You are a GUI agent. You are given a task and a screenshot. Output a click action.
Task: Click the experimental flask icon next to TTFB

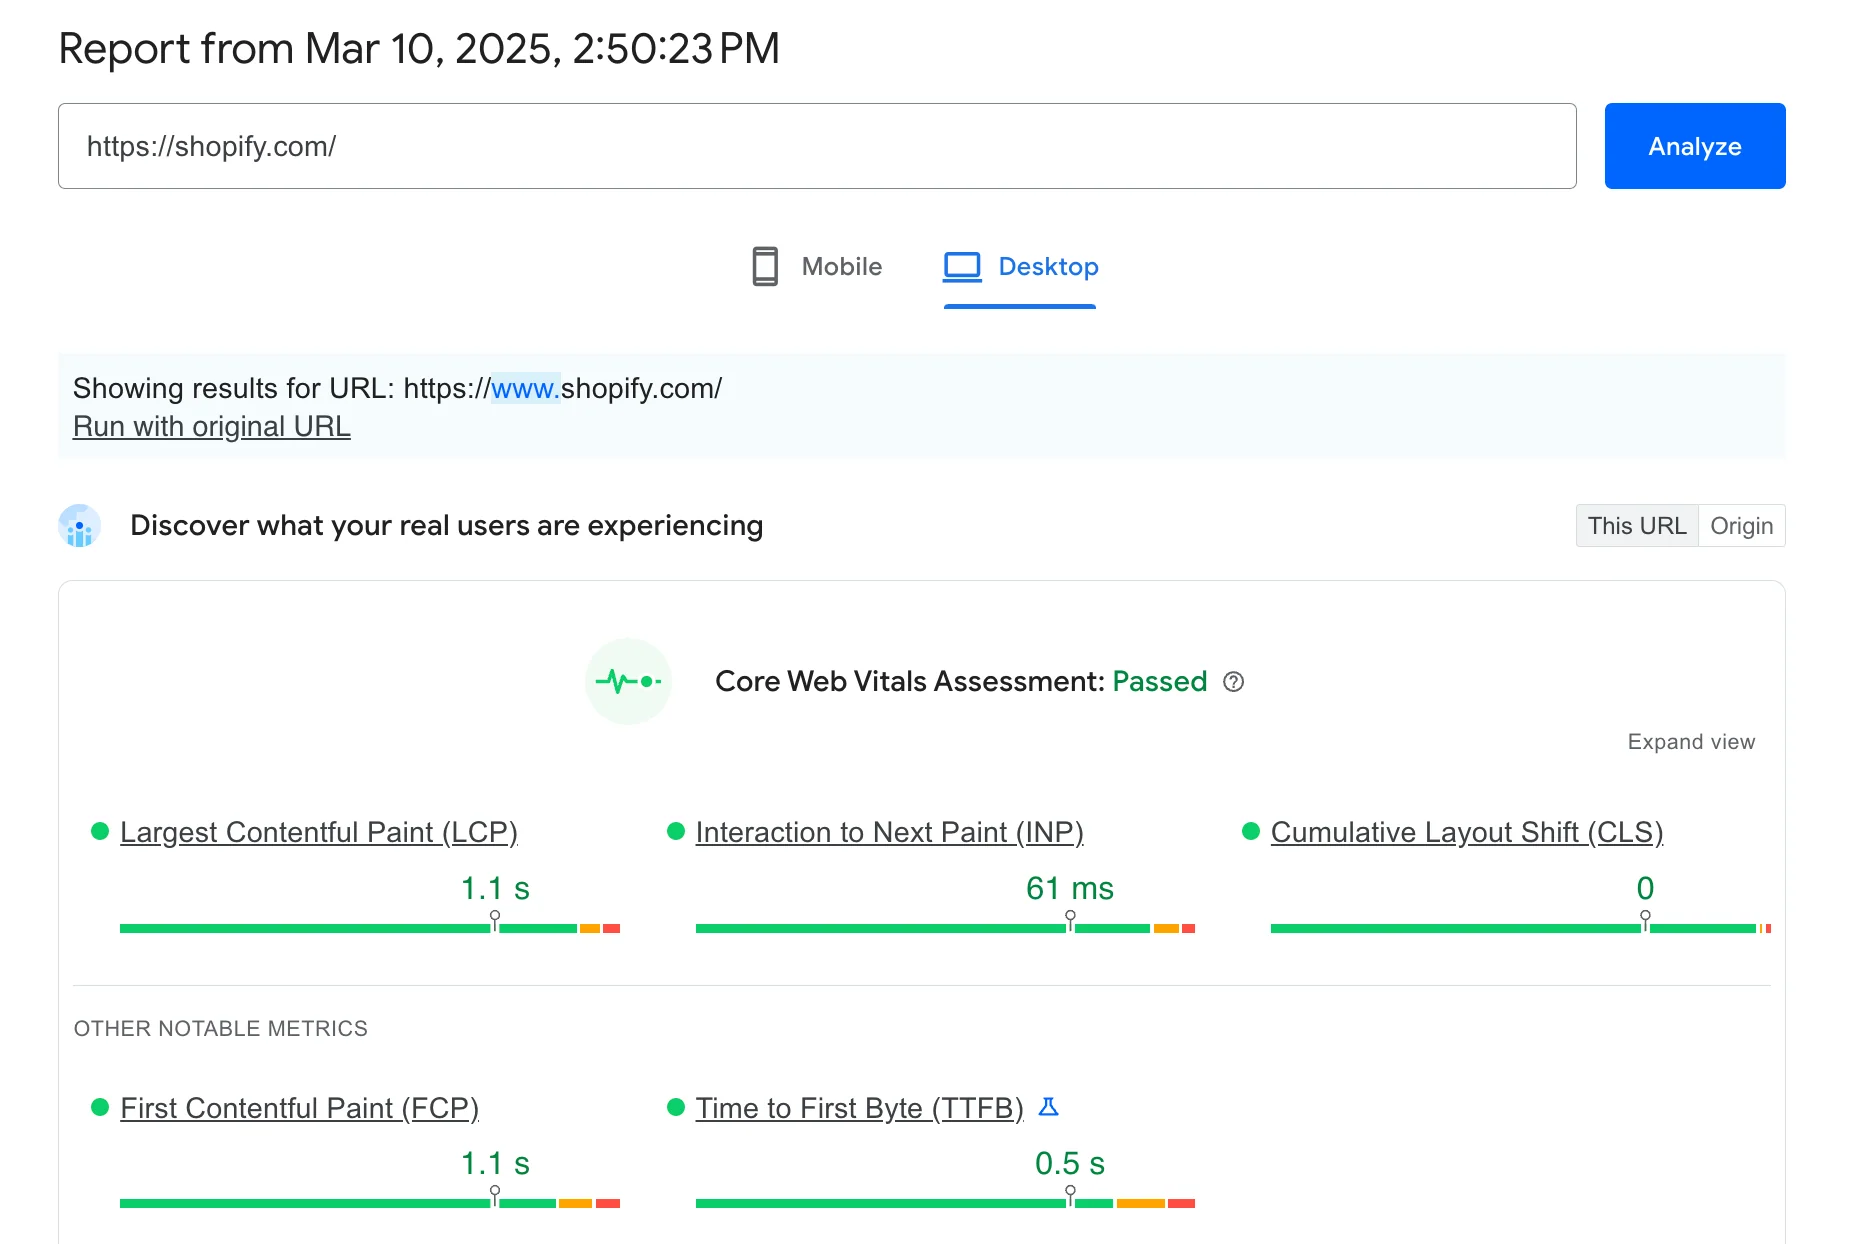click(x=1049, y=1108)
